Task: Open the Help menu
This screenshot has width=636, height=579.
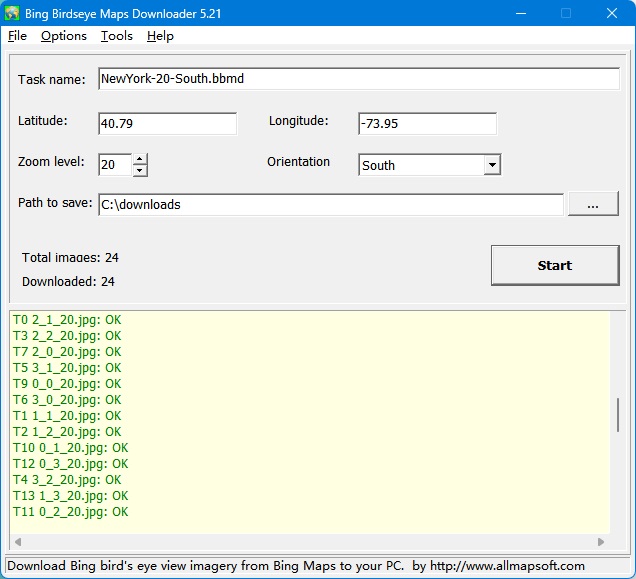Action: coord(160,36)
